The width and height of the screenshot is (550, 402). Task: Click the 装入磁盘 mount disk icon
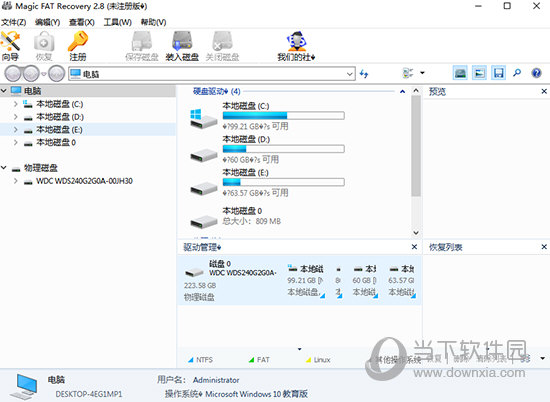click(182, 46)
